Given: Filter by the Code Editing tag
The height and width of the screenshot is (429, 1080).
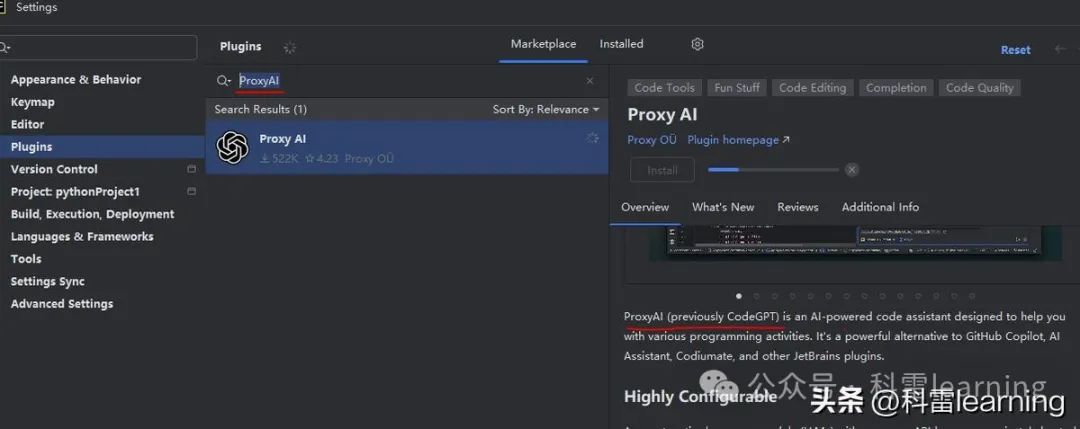Looking at the screenshot, I should pyautogui.click(x=812, y=87).
